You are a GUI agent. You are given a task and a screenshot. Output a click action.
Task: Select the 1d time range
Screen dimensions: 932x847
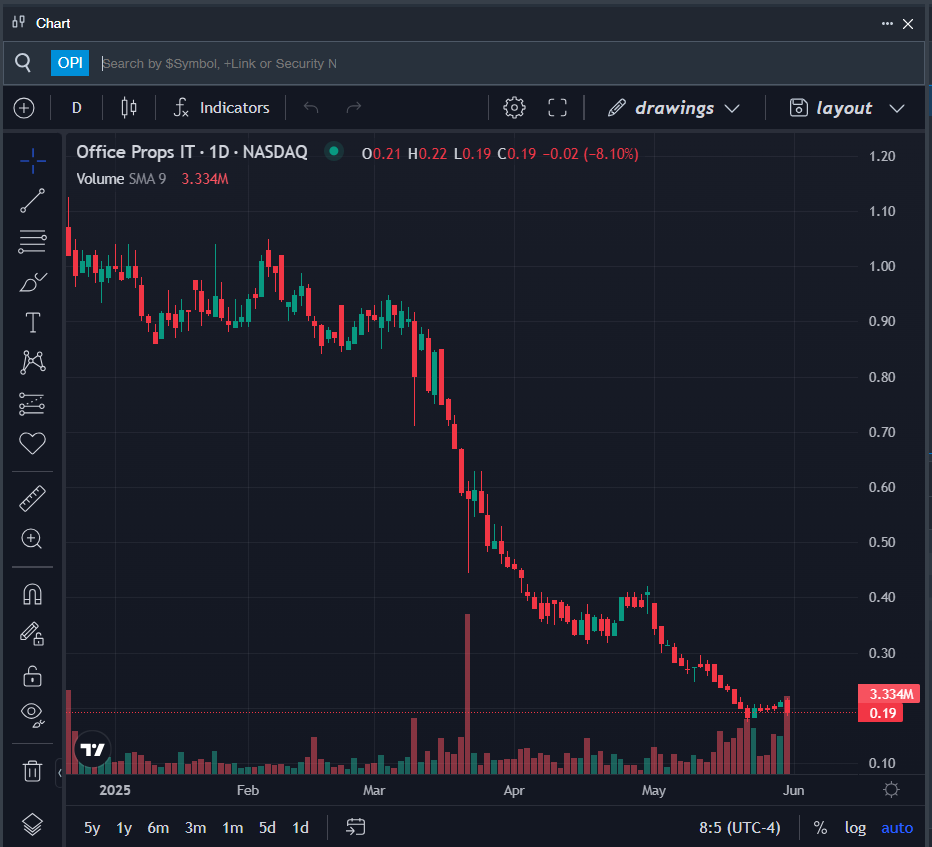point(301,827)
